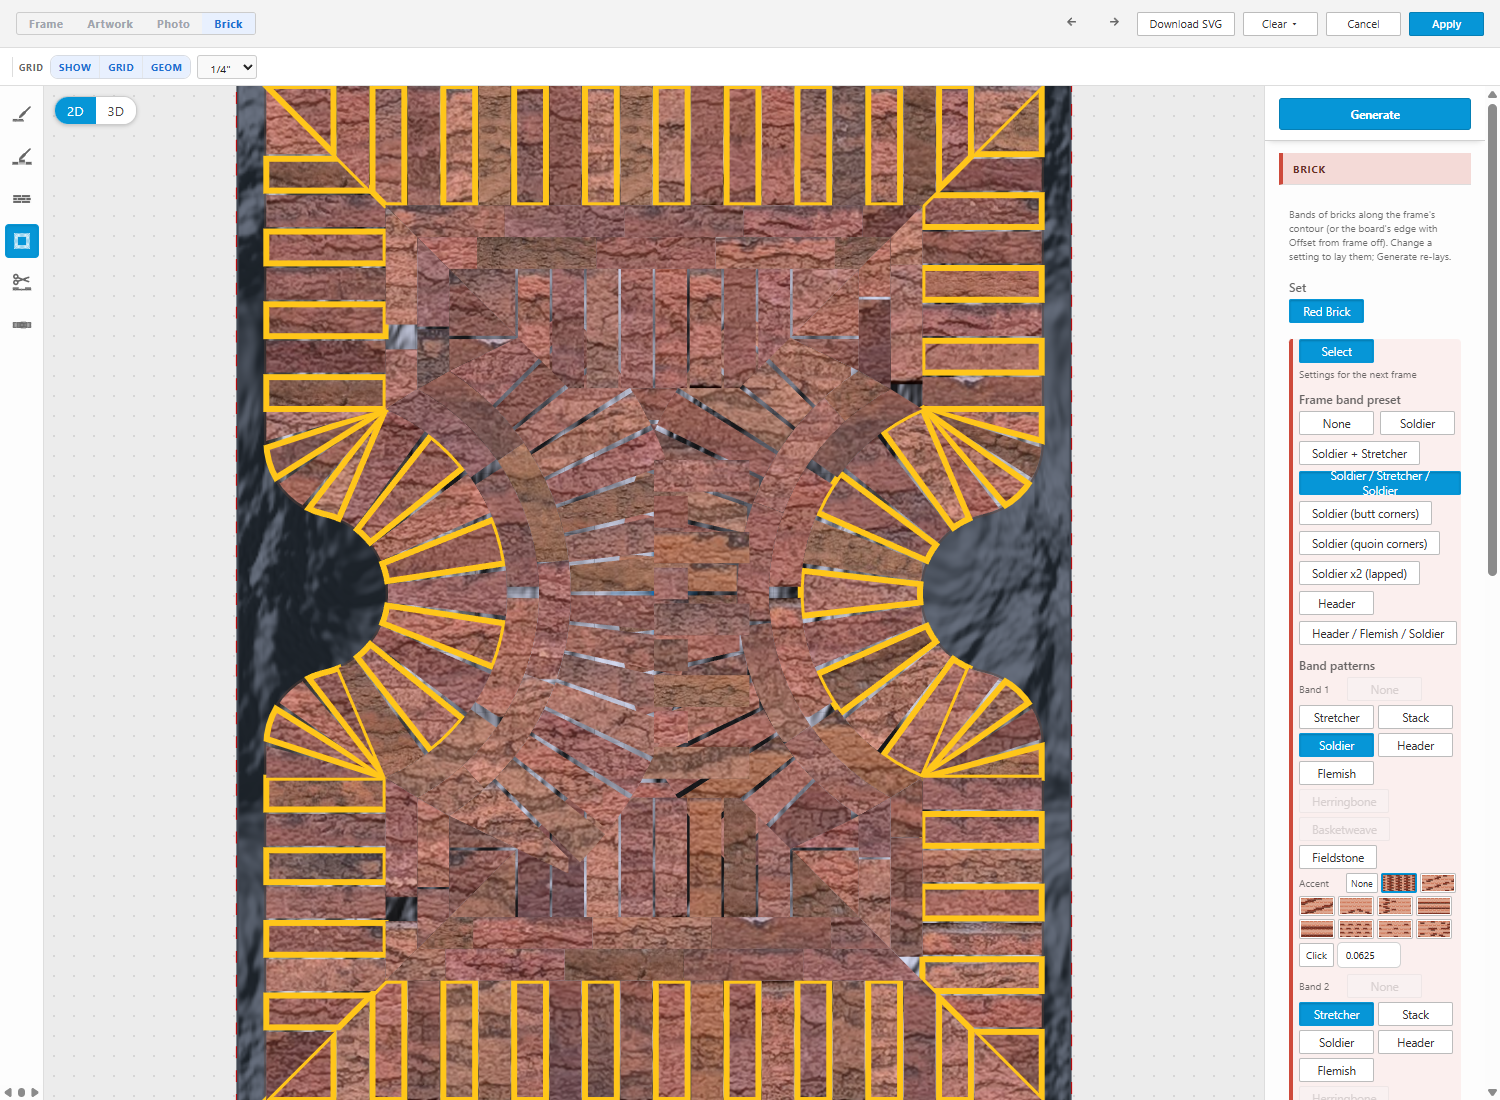Set Band 1 pattern to Fieldstone
Image resolution: width=1500 pixels, height=1100 pixels.
pyautogui.click(x=1338, y=858)
